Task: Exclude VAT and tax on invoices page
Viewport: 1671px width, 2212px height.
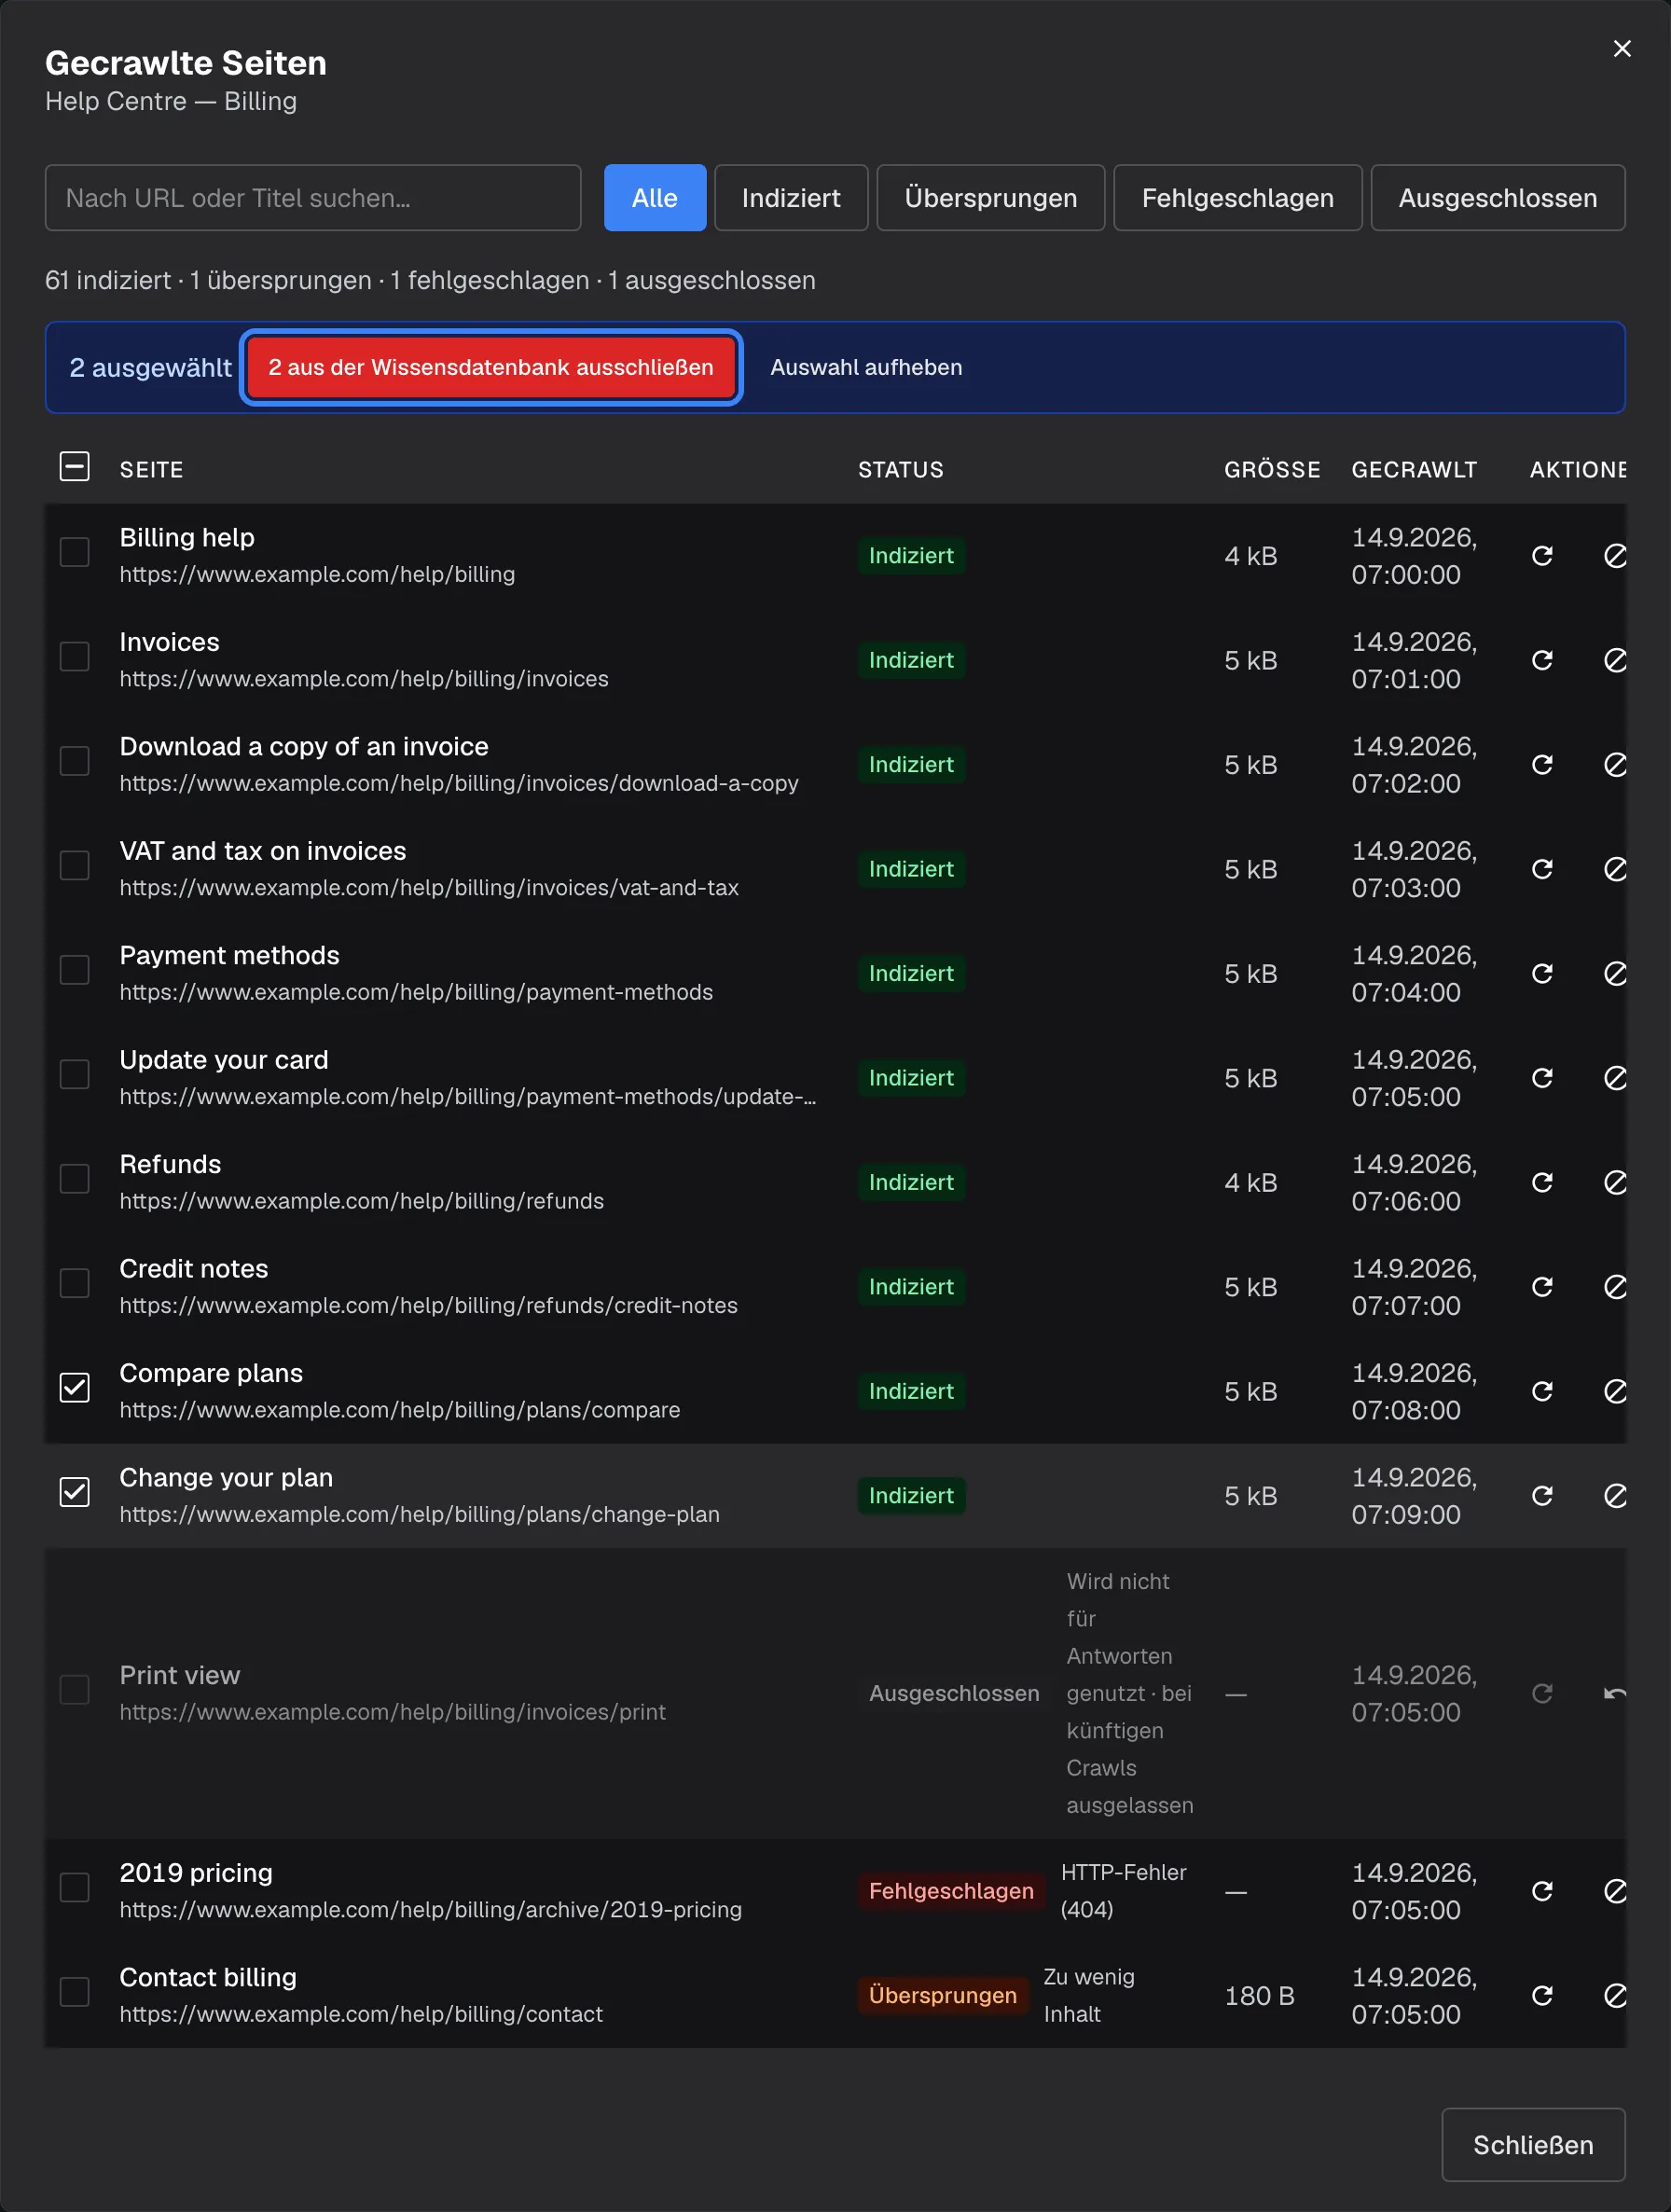Action: pyautogui.click(x=1615, y=869)
